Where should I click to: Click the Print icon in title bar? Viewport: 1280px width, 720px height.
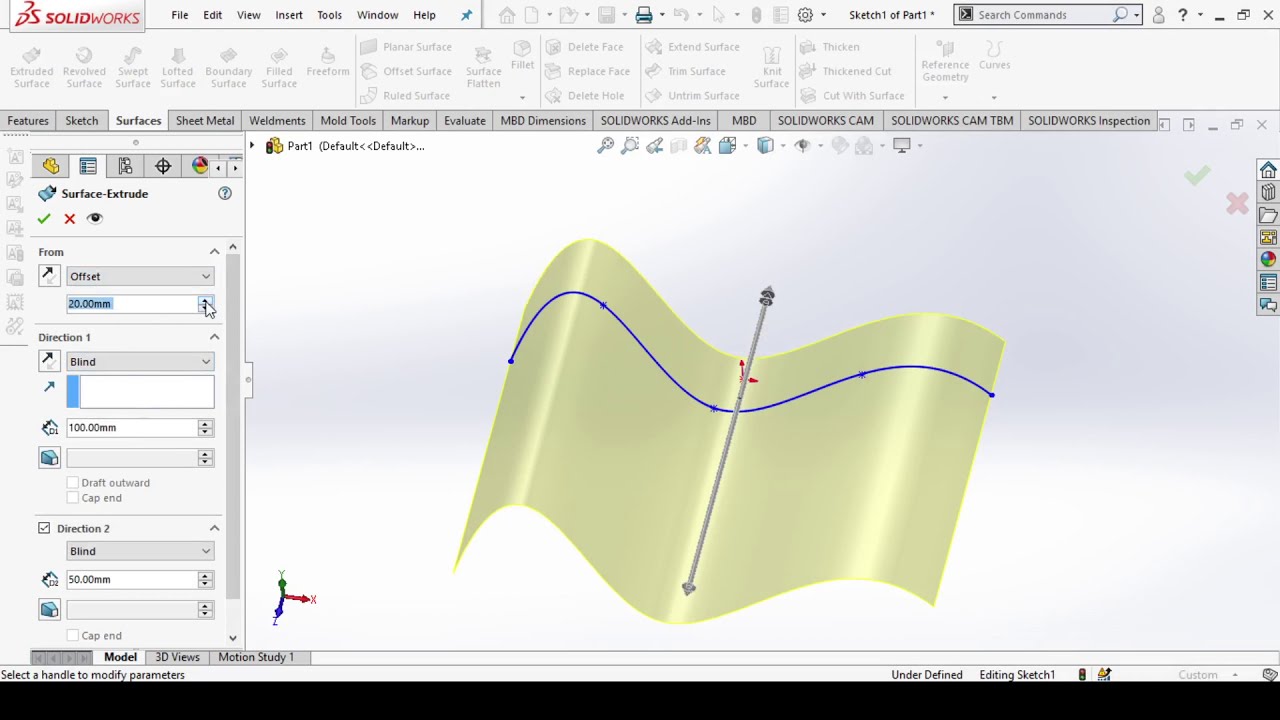point(644,15)
